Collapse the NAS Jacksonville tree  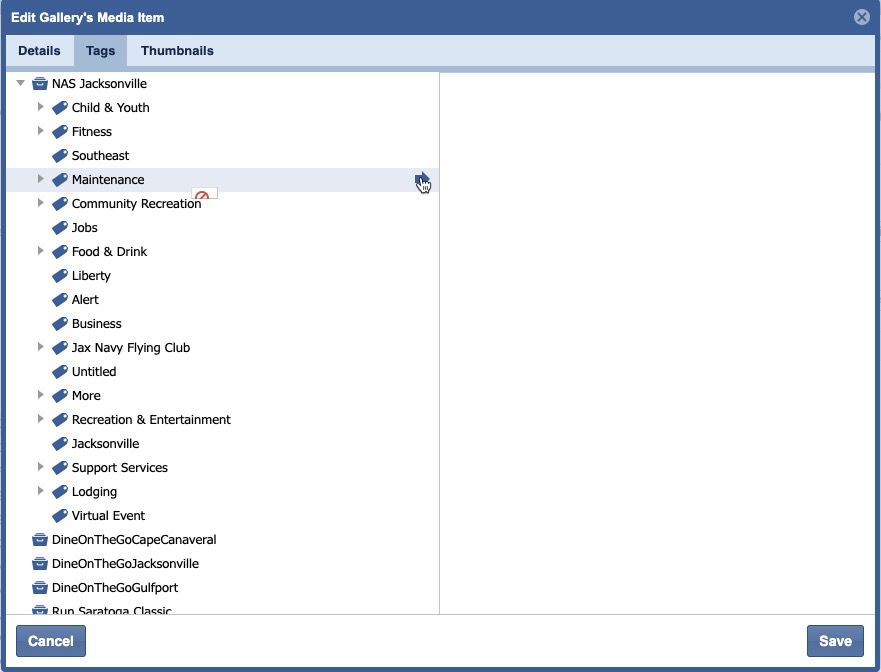[x=21, y=84]
